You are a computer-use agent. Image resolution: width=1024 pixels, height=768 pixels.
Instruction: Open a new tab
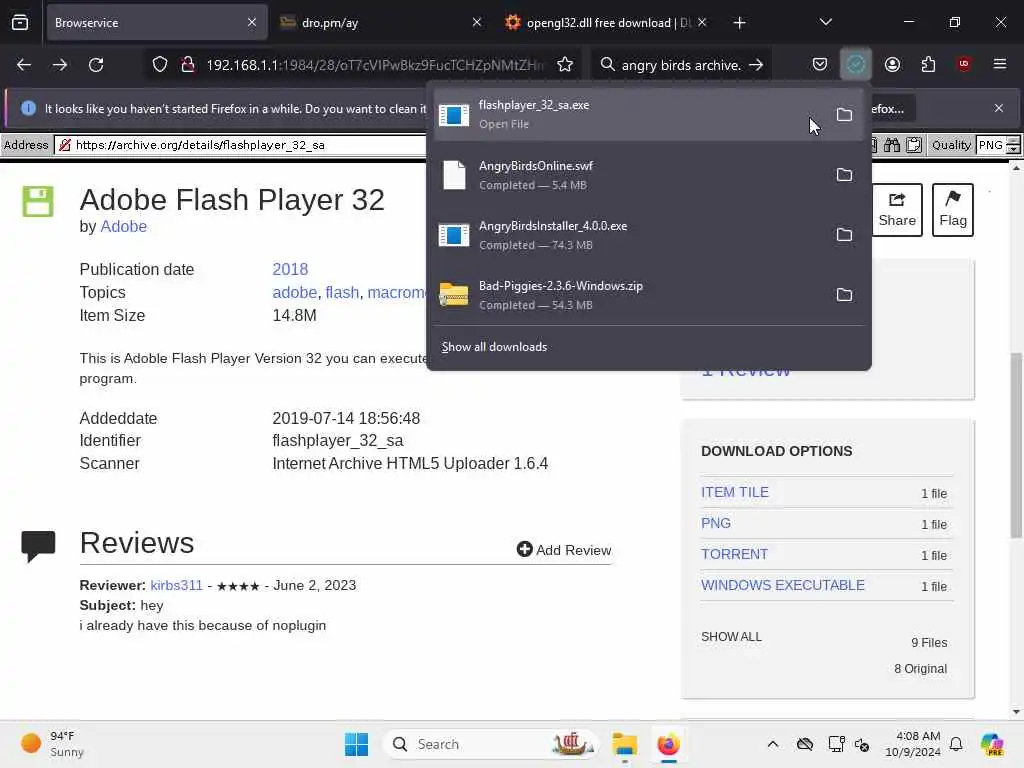(739, 23)
